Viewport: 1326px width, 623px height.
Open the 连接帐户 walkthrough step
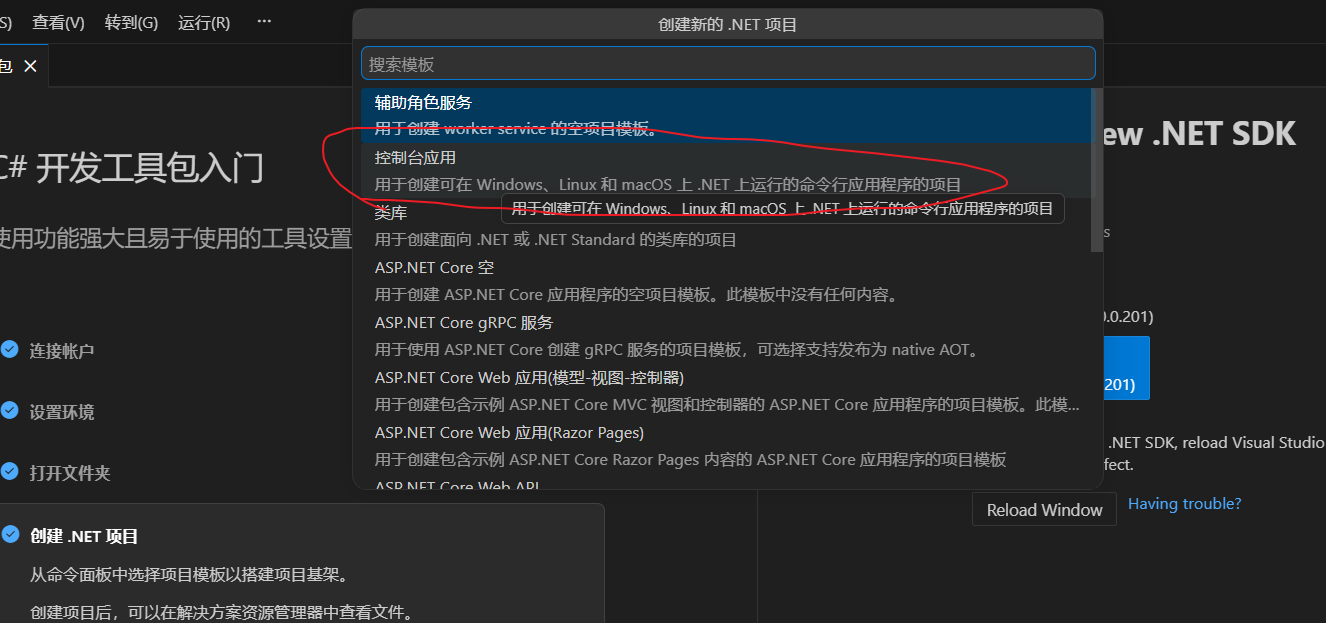(61, 351)
